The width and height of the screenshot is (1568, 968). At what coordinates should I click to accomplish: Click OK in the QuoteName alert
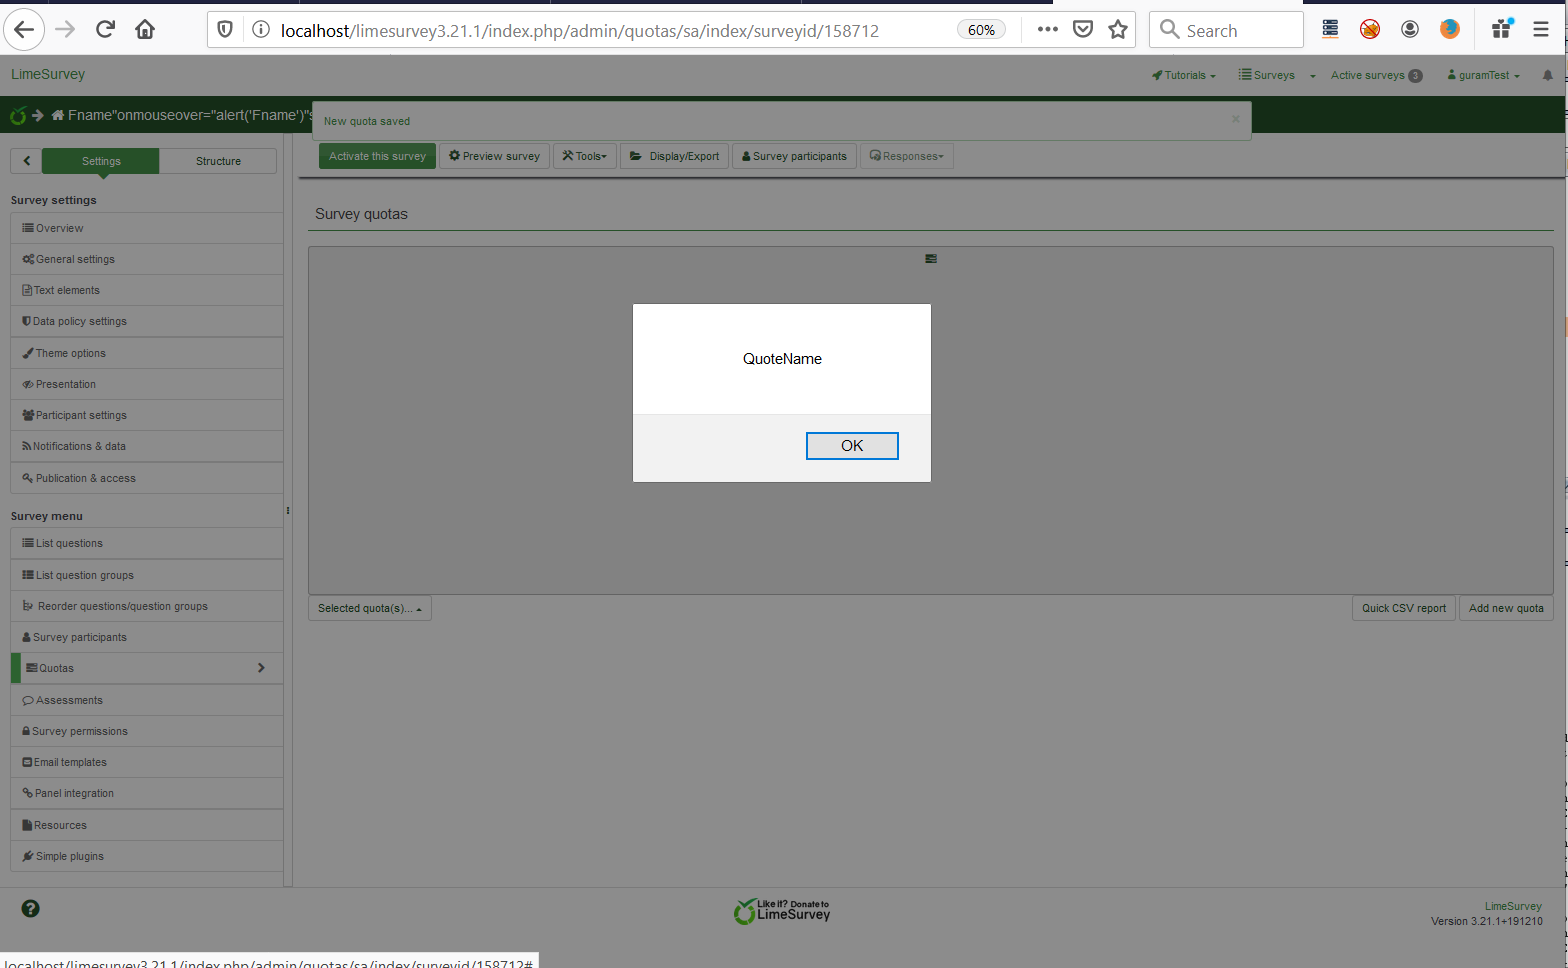click(x=852, y=446)
